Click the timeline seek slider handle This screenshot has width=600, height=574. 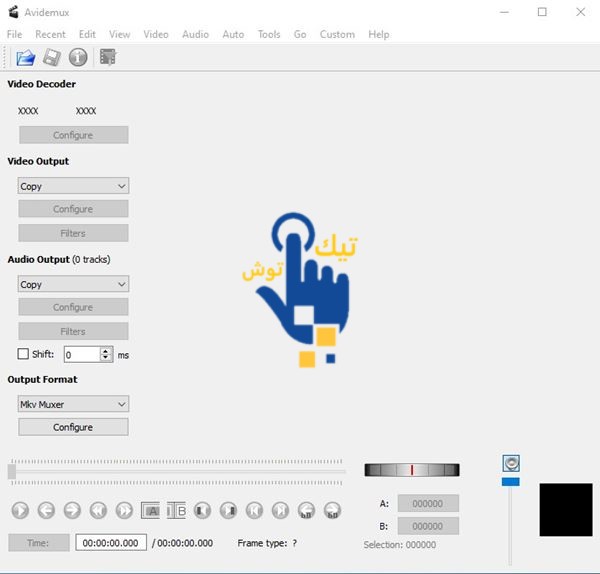pos(12,472)
